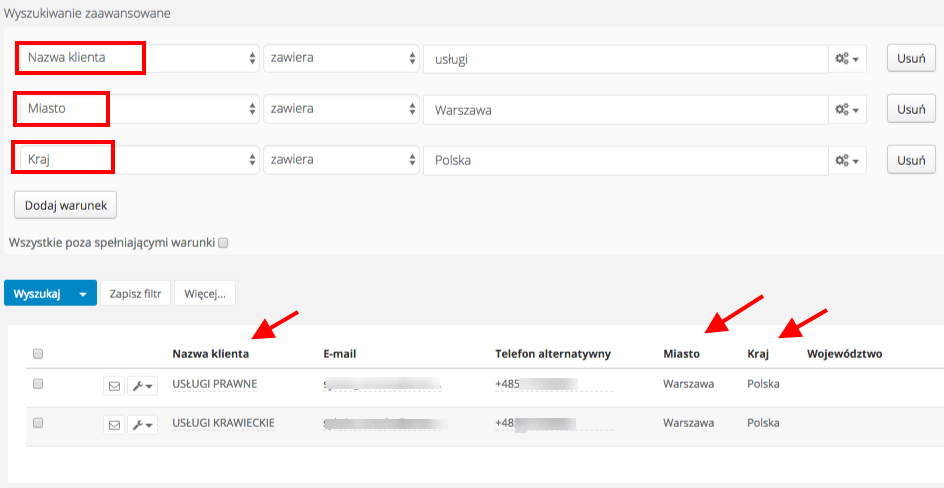The image size is (944, 488).
Task: Remove the Kraj condition with Usuń
Action: (911, 160)
